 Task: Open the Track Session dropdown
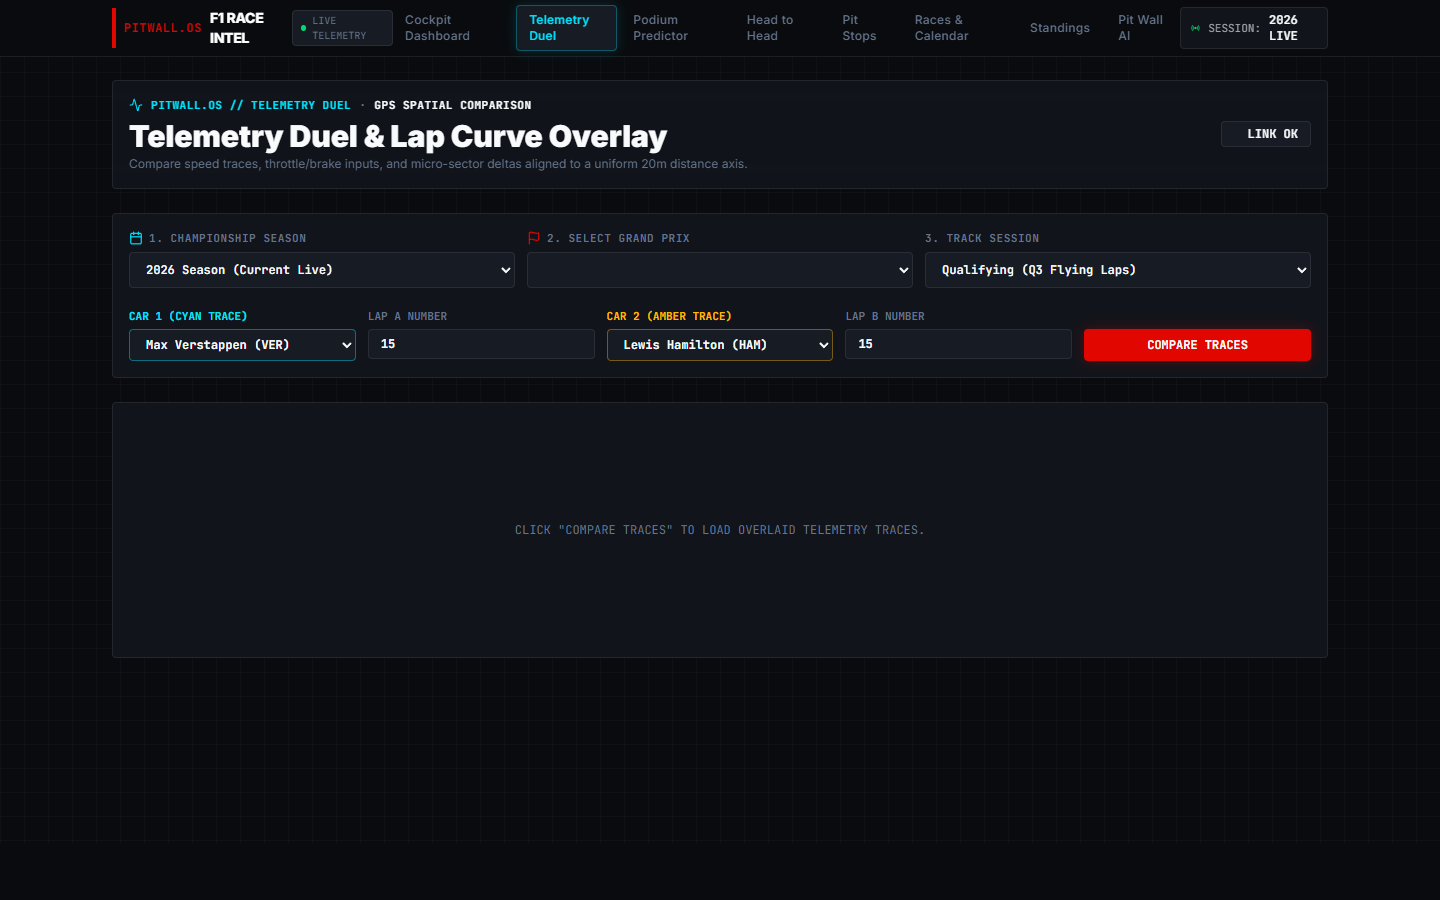[1118, 270]
